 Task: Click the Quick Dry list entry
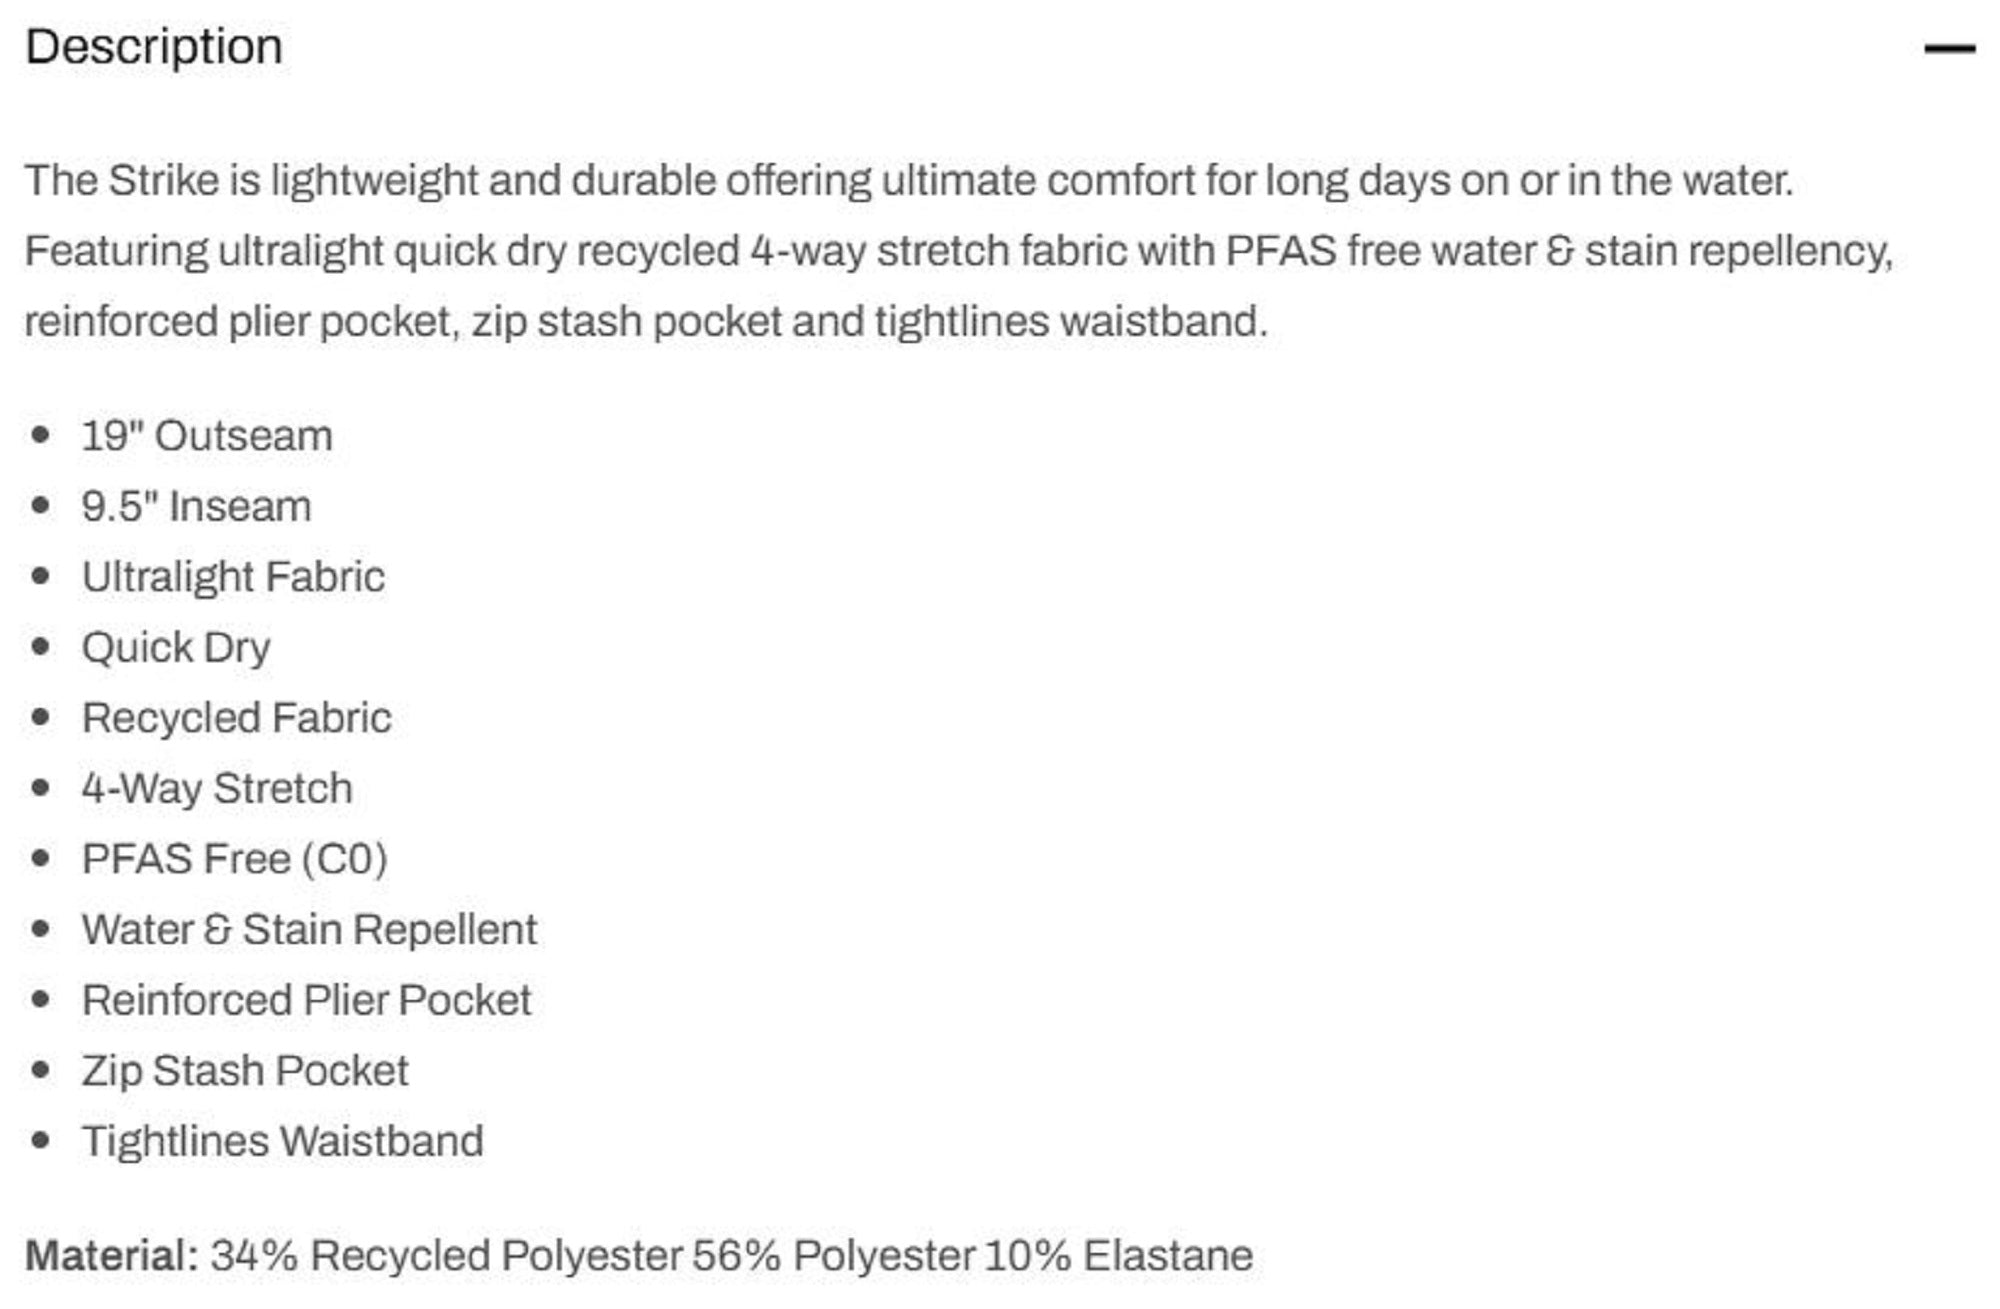click(176, 648)
